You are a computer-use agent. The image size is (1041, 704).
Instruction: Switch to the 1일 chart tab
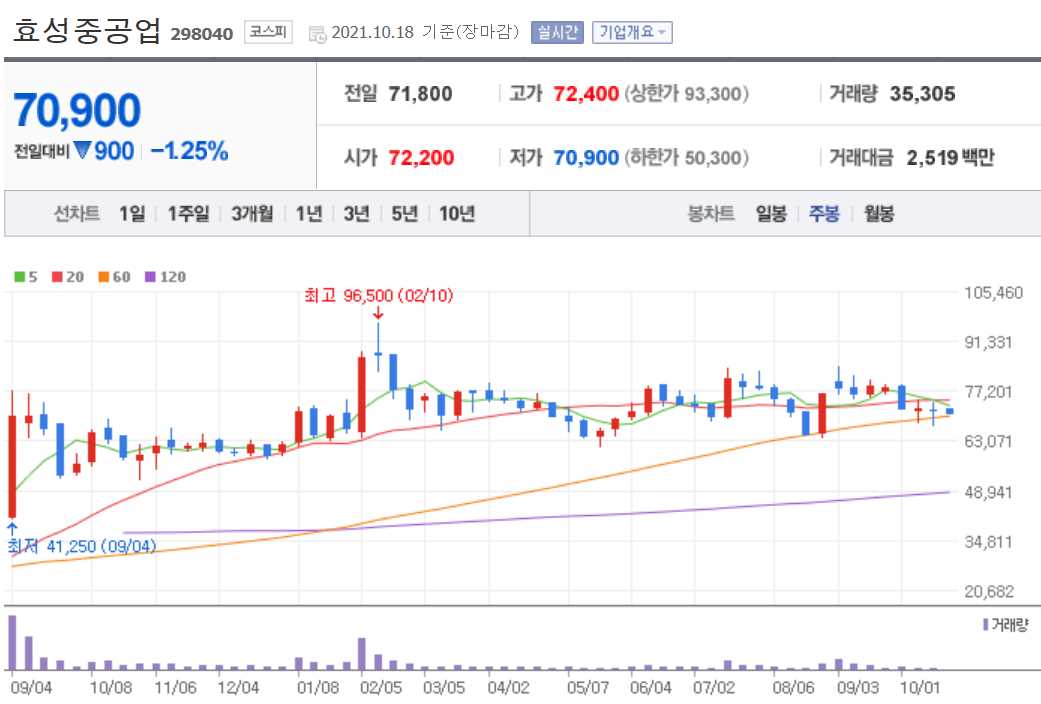pos(131,213)
